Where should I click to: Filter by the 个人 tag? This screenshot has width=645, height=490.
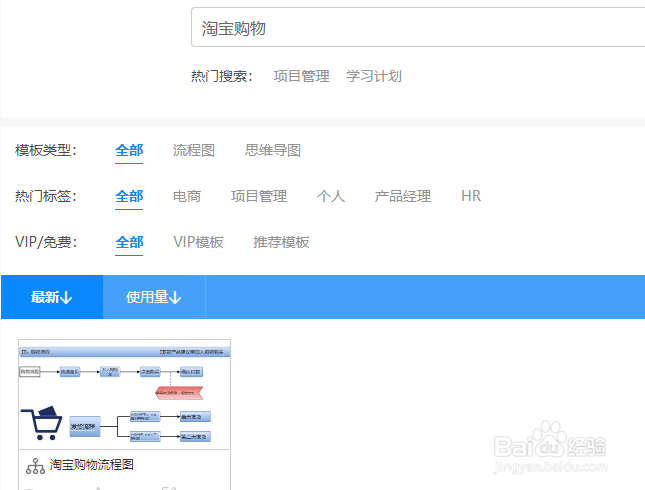[331, 196]
